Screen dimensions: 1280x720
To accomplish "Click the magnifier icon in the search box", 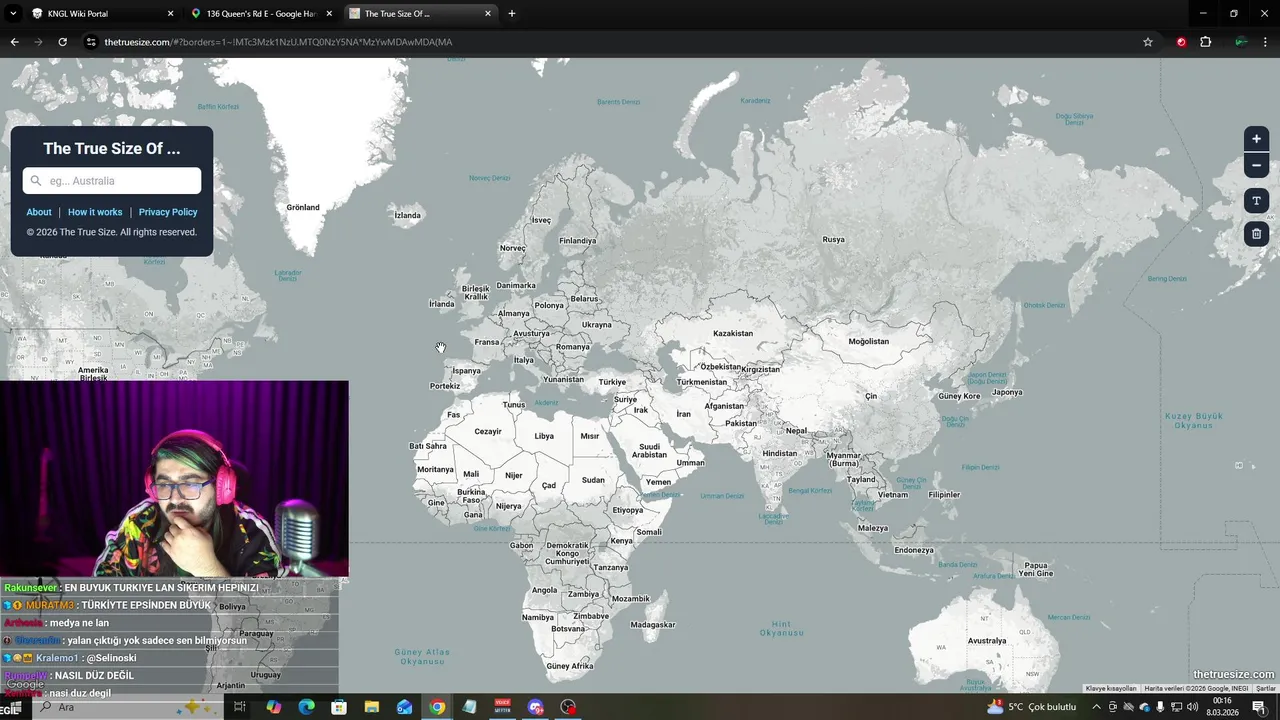I will [36, 181].
